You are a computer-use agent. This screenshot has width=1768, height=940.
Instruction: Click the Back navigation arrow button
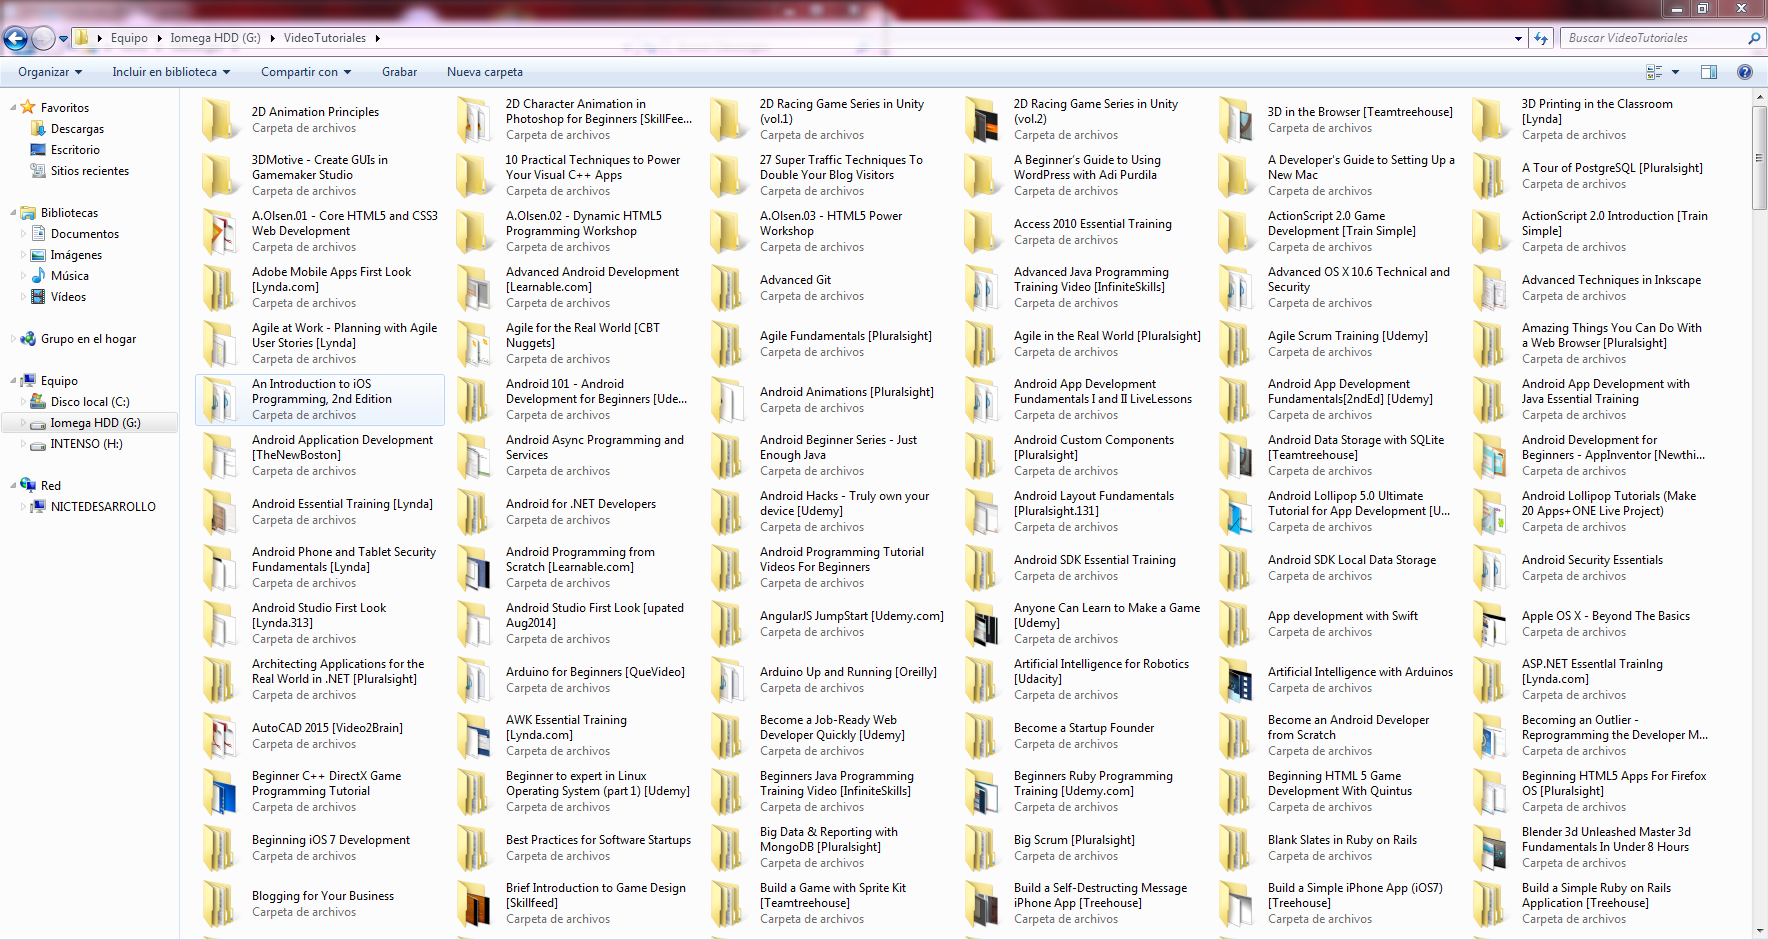(x=16, y=38)
